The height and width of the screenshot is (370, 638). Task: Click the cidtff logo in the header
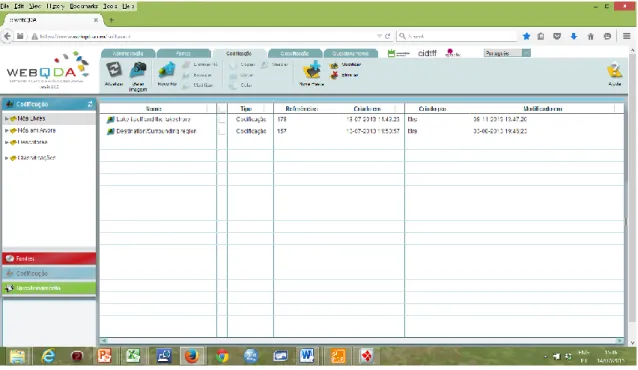[427, 53]
